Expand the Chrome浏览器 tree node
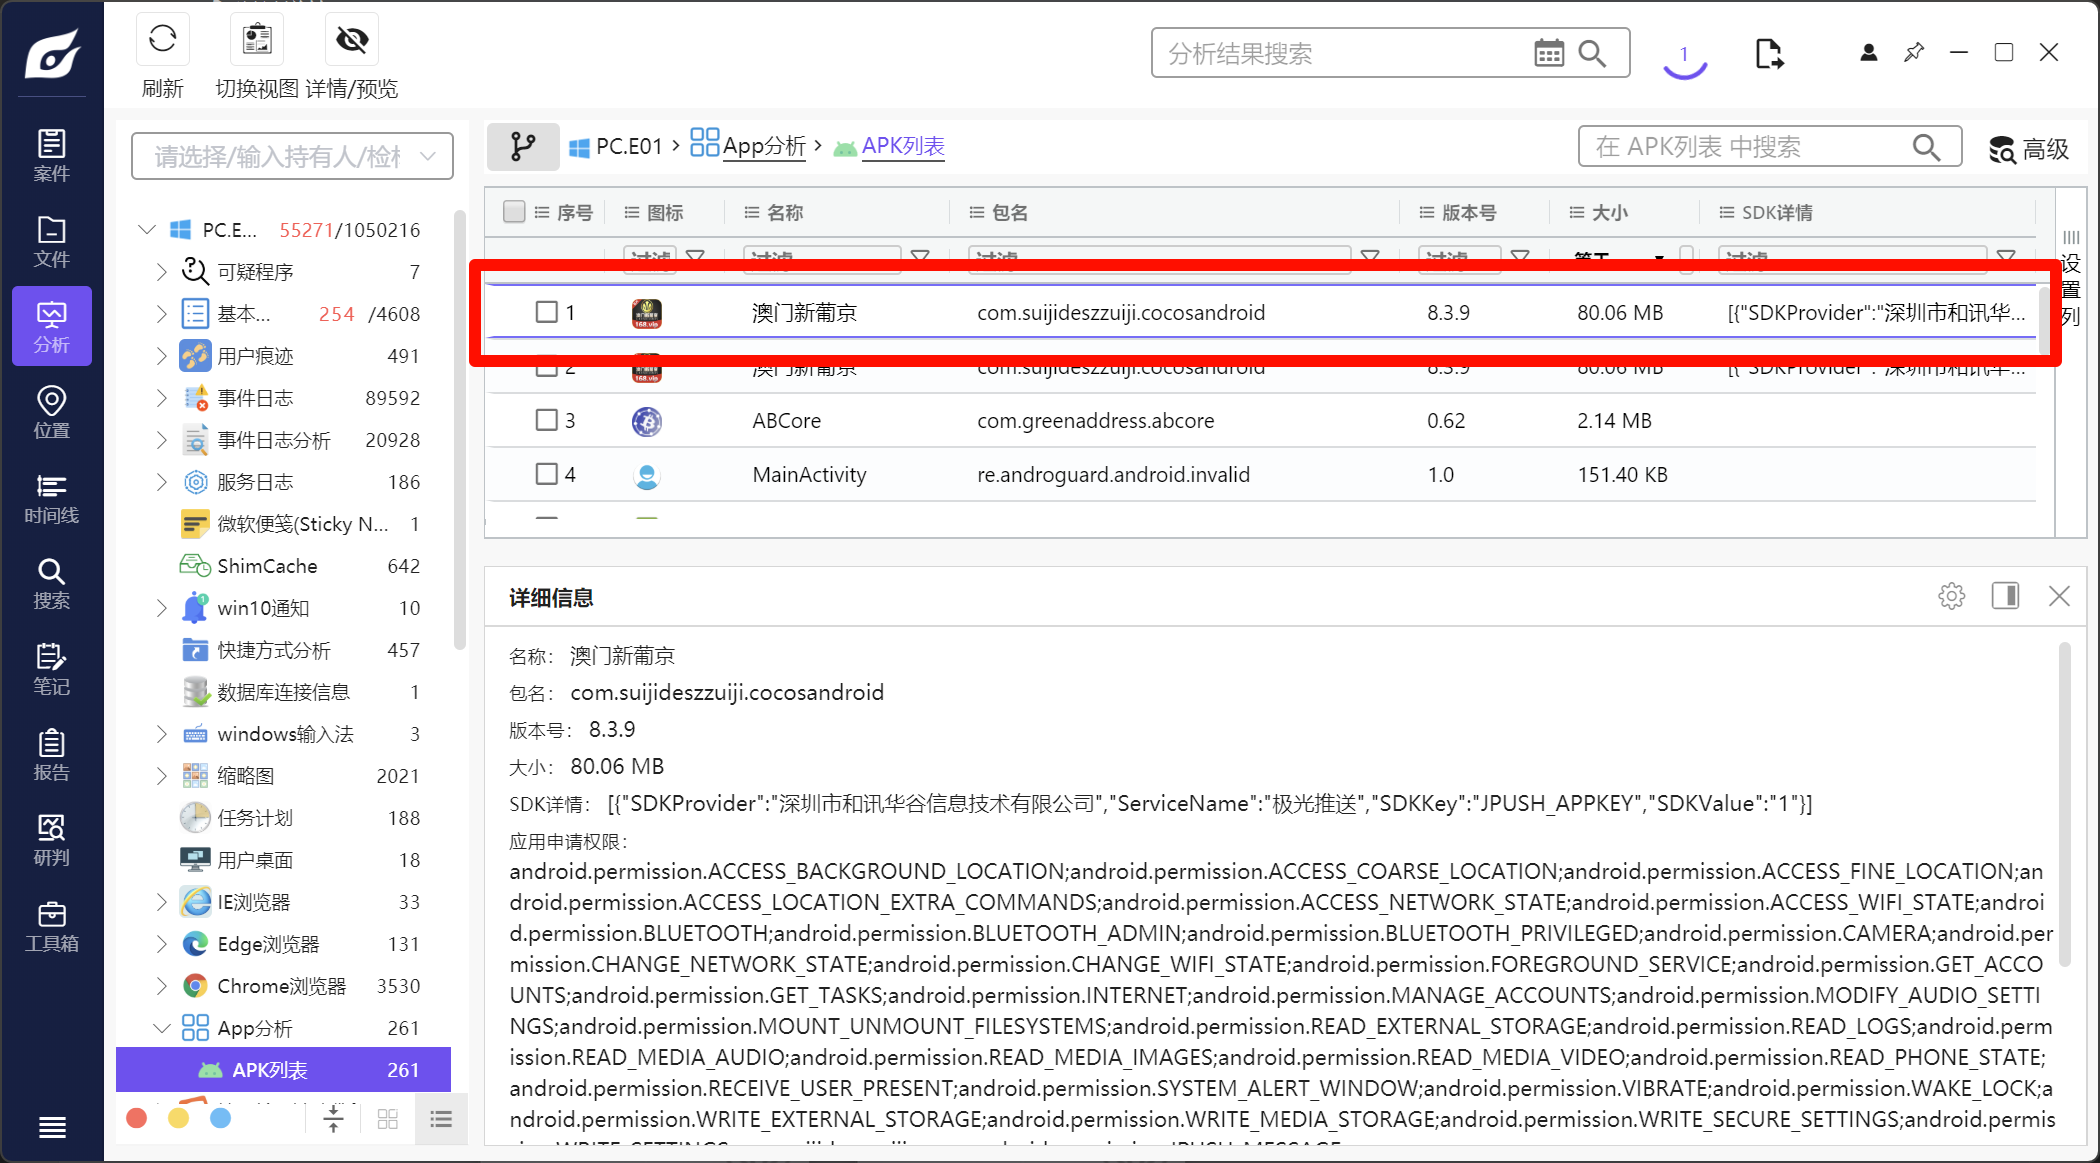 tap(161, 986)
